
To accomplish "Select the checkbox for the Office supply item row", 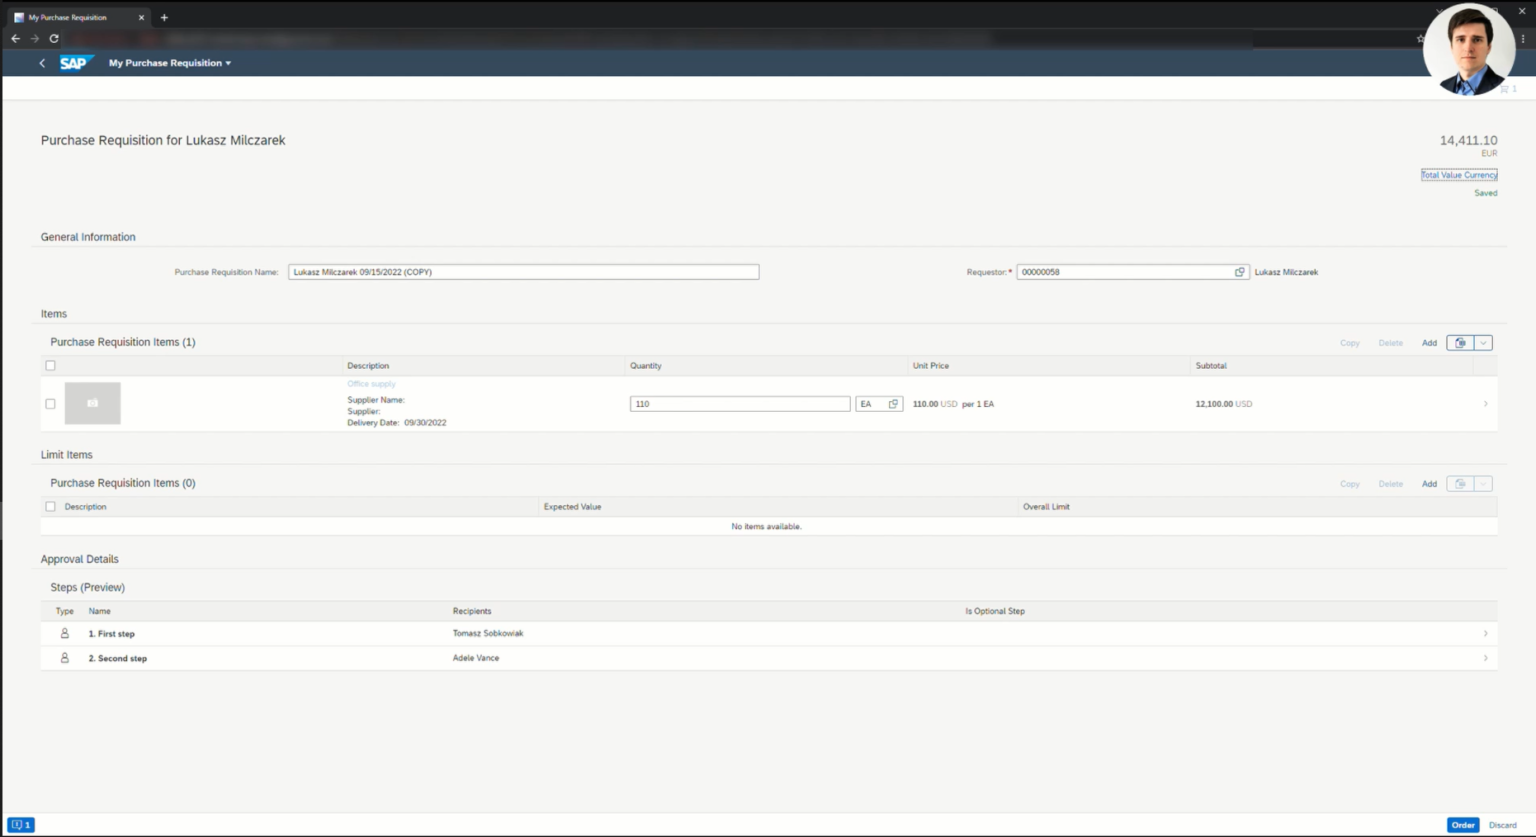I will click(x=50, y=404).
